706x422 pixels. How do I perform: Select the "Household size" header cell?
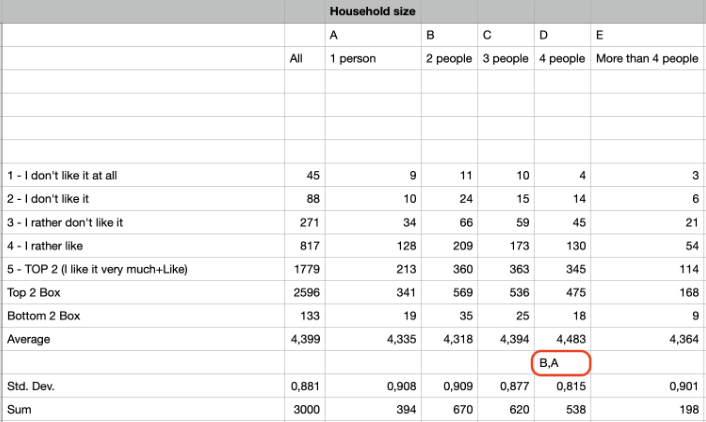click(373, 11)
